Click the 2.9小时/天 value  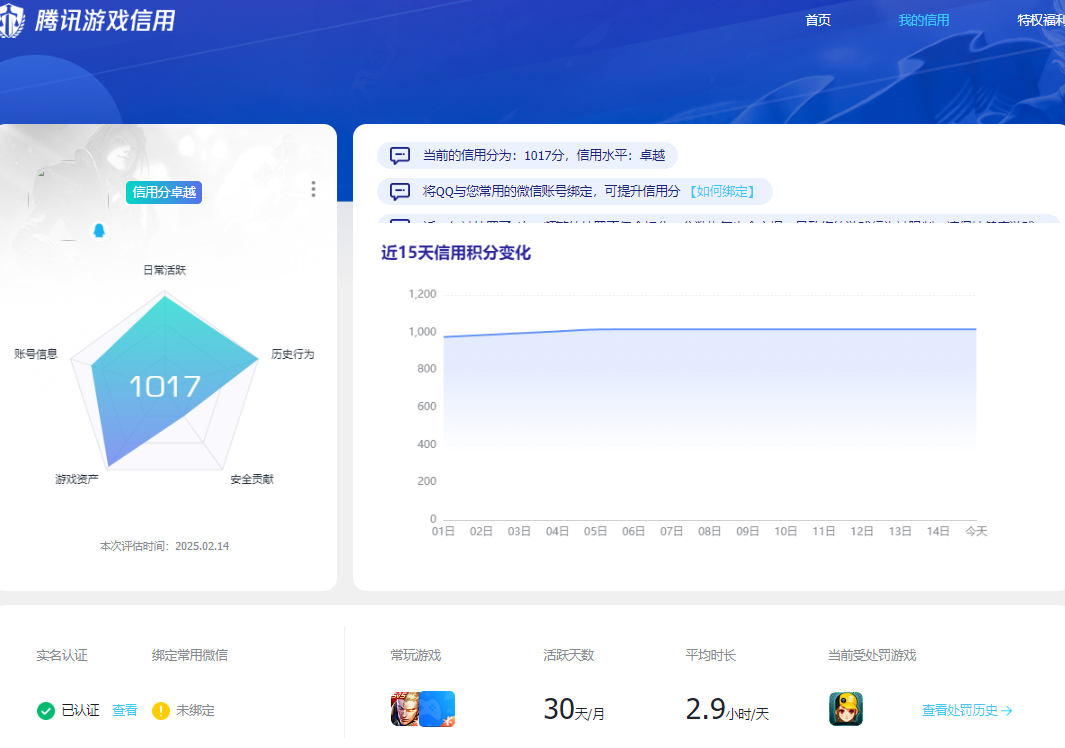(727, 709)
